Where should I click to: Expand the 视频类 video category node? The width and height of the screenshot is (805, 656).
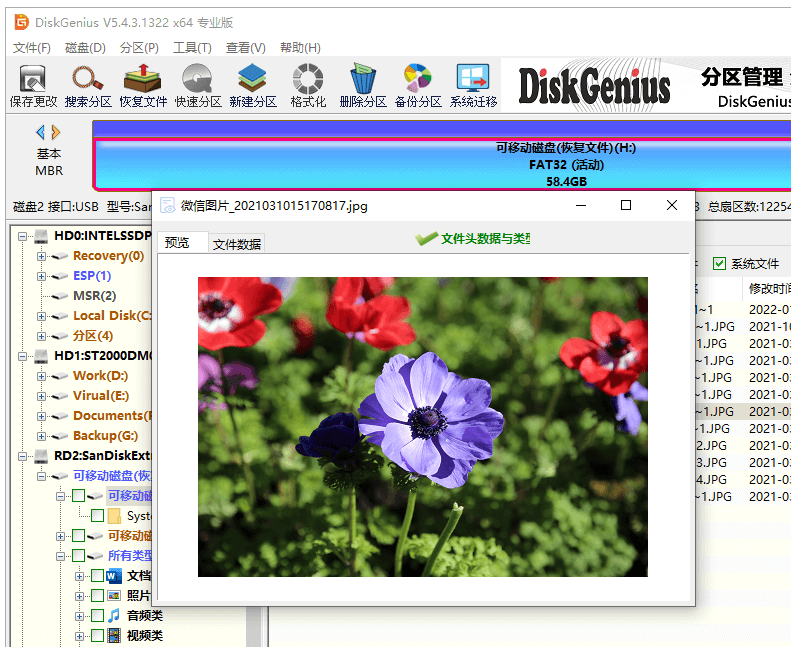coord(80,636)
